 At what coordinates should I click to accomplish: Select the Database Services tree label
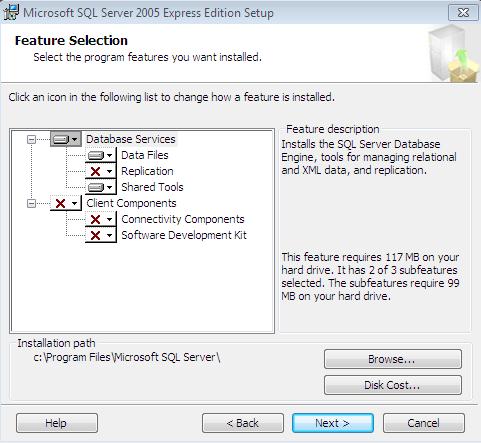click(x=131, y=139)
